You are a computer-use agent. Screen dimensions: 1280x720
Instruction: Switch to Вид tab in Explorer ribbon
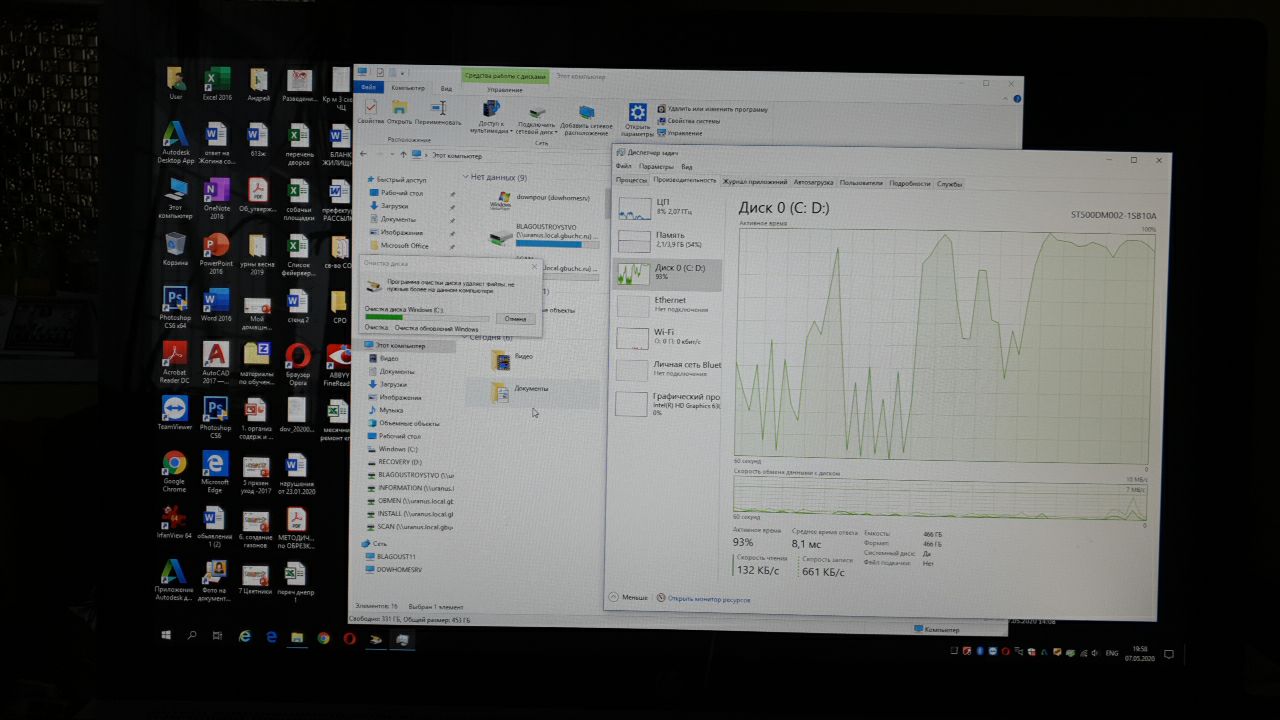(446, 89)
